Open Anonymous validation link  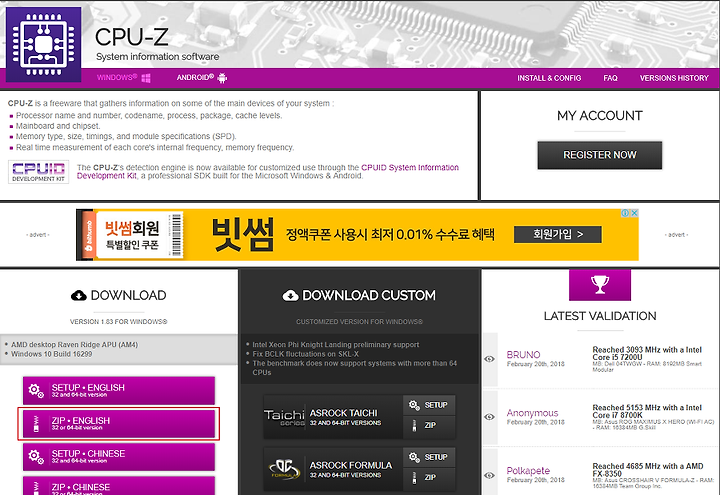532,413
